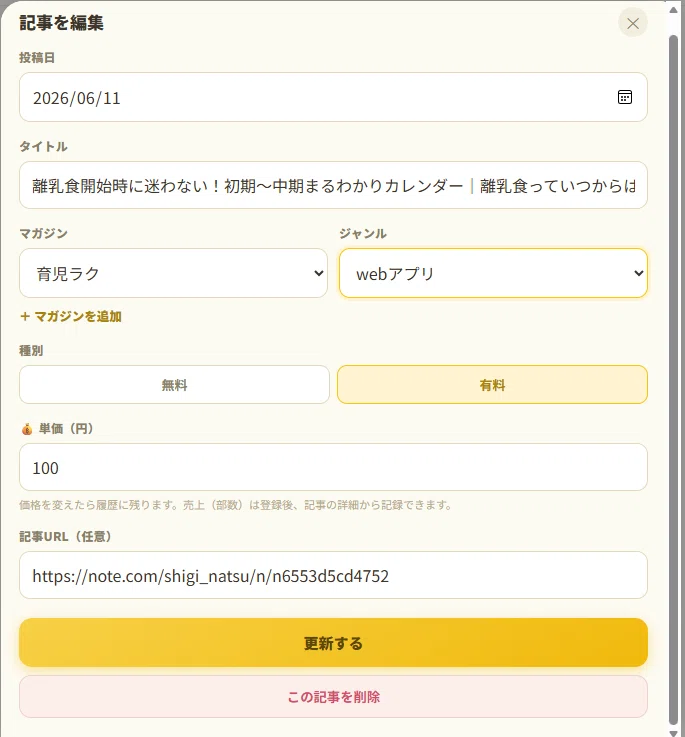
Task: Close the 記事を編集 dialog
Action: 633,23
